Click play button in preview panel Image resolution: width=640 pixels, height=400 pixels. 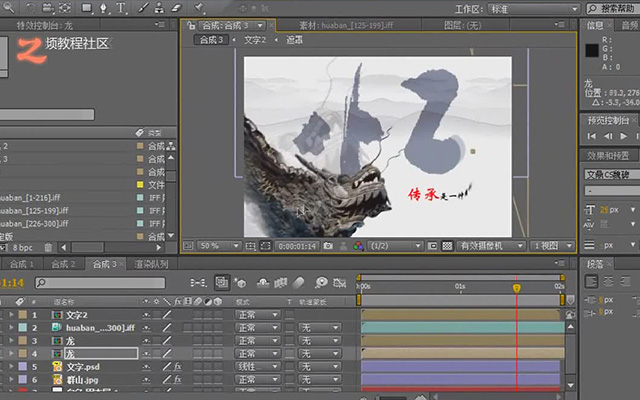(x=623, y=136)
